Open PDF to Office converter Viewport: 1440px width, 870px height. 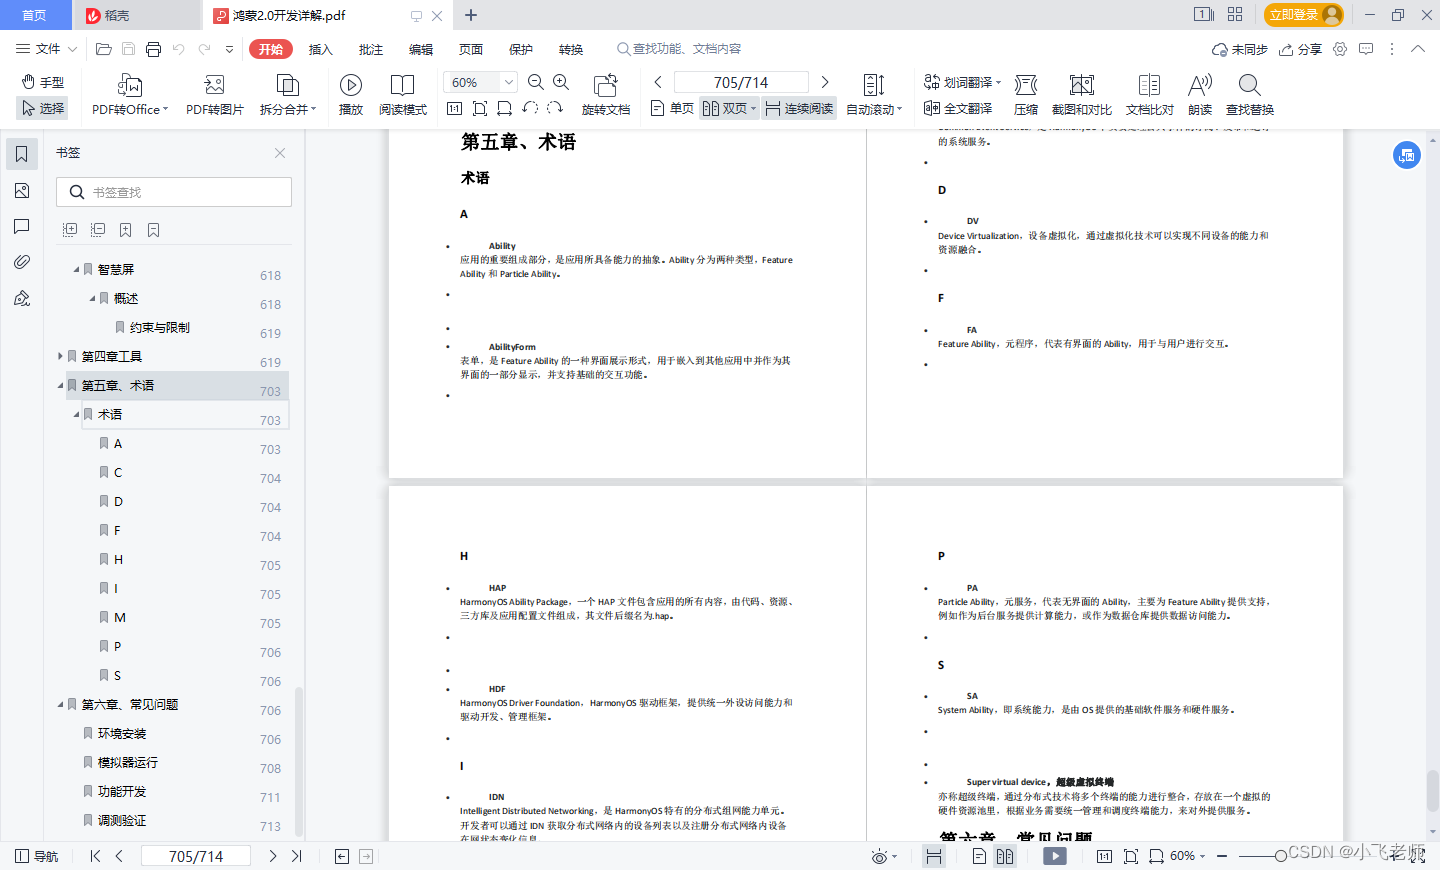[x=130, y=95]
